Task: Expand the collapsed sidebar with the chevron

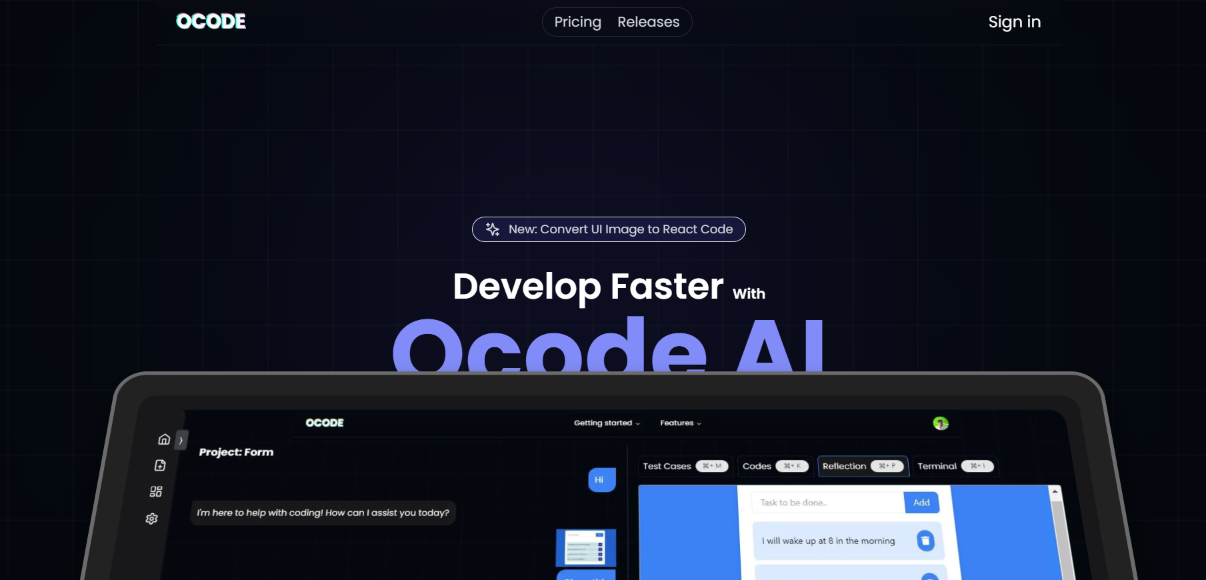Action: [x=180, y=439]
